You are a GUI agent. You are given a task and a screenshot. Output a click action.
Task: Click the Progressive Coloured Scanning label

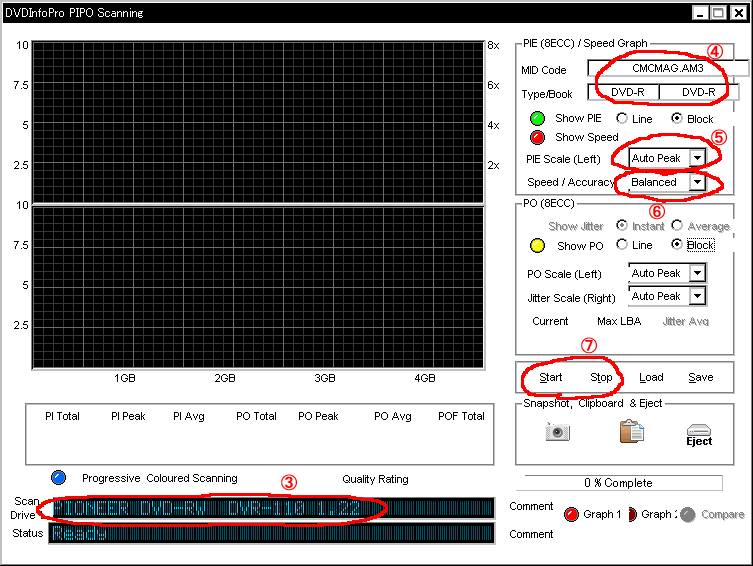point(160,478)
